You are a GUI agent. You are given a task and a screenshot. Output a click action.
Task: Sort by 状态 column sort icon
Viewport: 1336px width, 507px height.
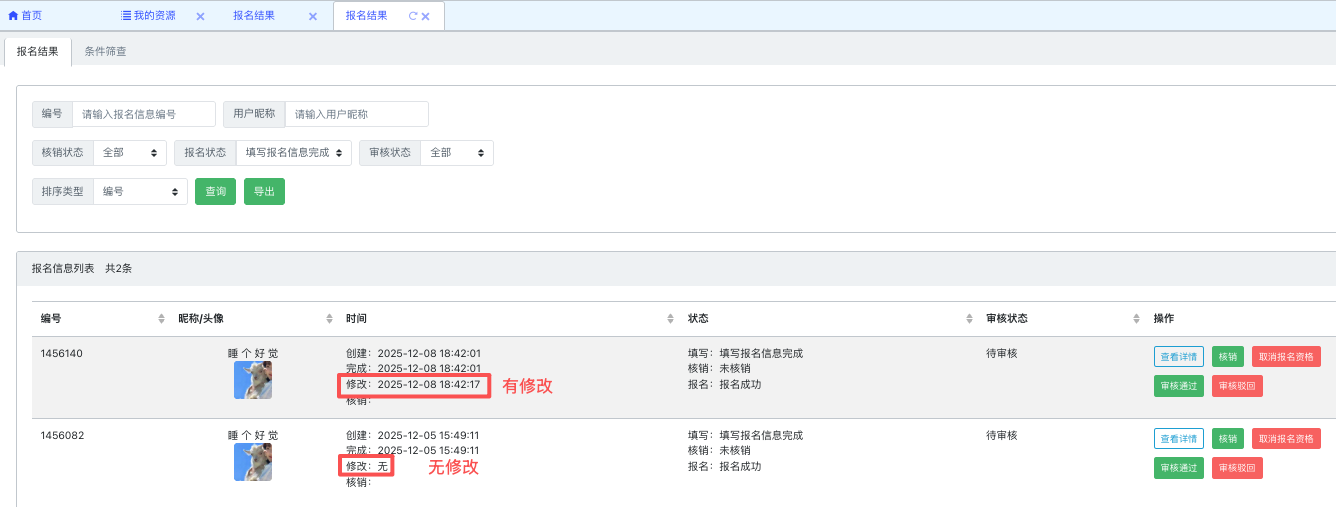[x=969, y=319]
